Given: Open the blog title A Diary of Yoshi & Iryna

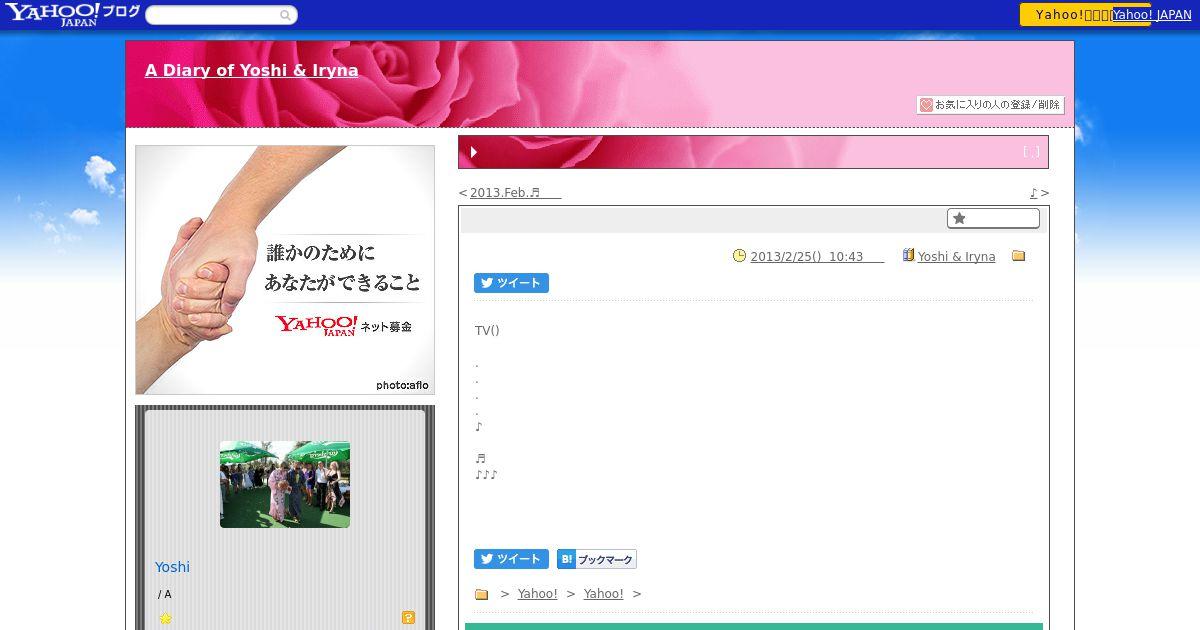Looking at the screenshot, I should point(251,71).
